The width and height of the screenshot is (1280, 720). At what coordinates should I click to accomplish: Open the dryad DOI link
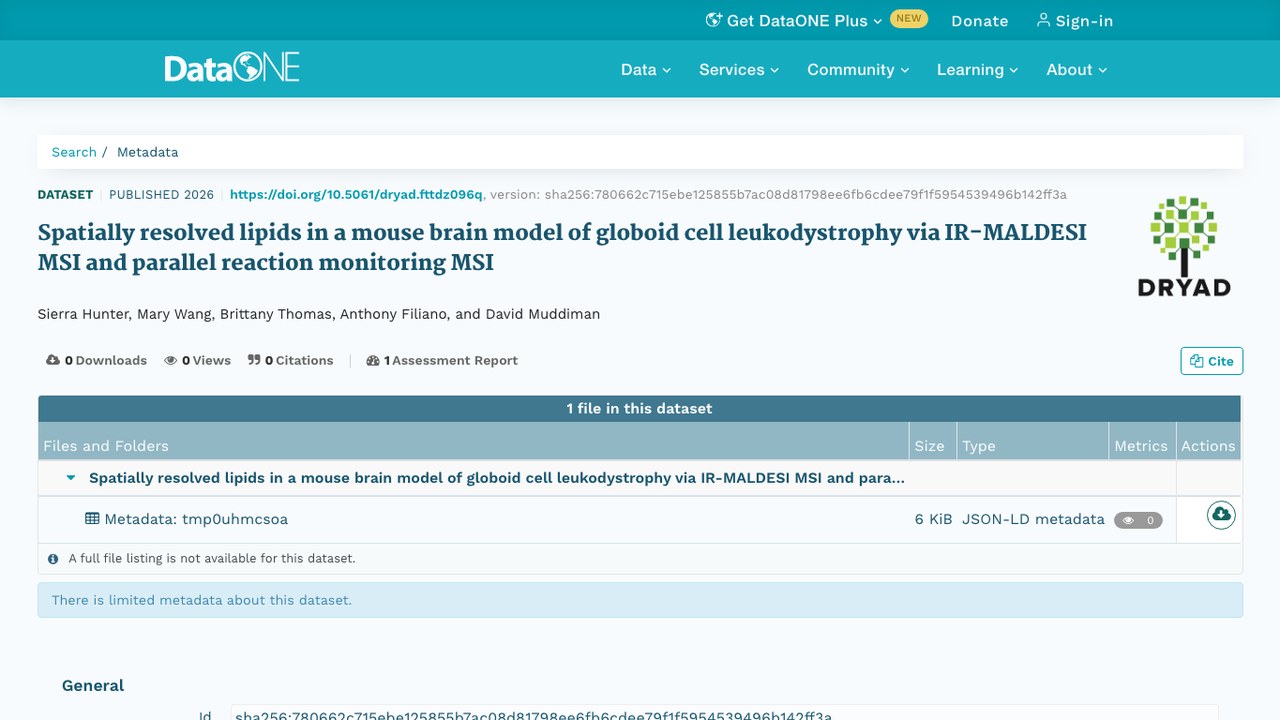[x=356, y=194]
